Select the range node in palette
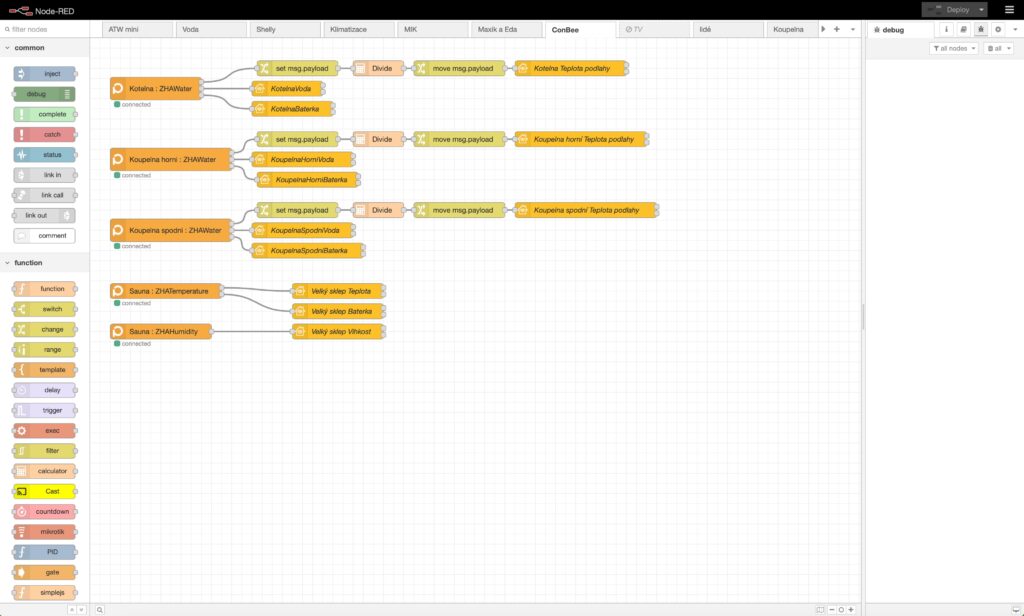Image resolution: width=1024 pixels, height=616 pixels. [44, 349]
